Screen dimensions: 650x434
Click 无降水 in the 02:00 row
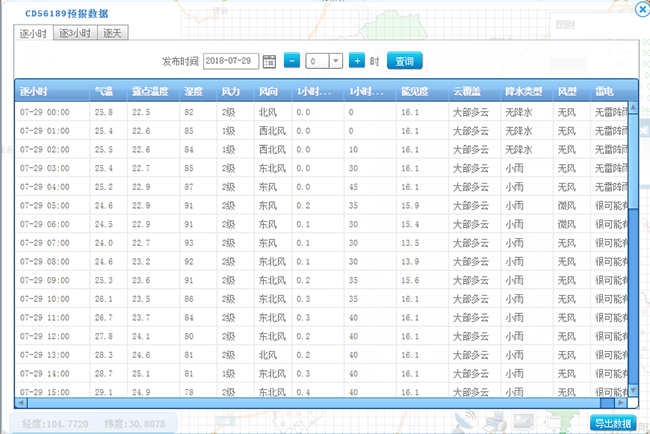point(519,150)
